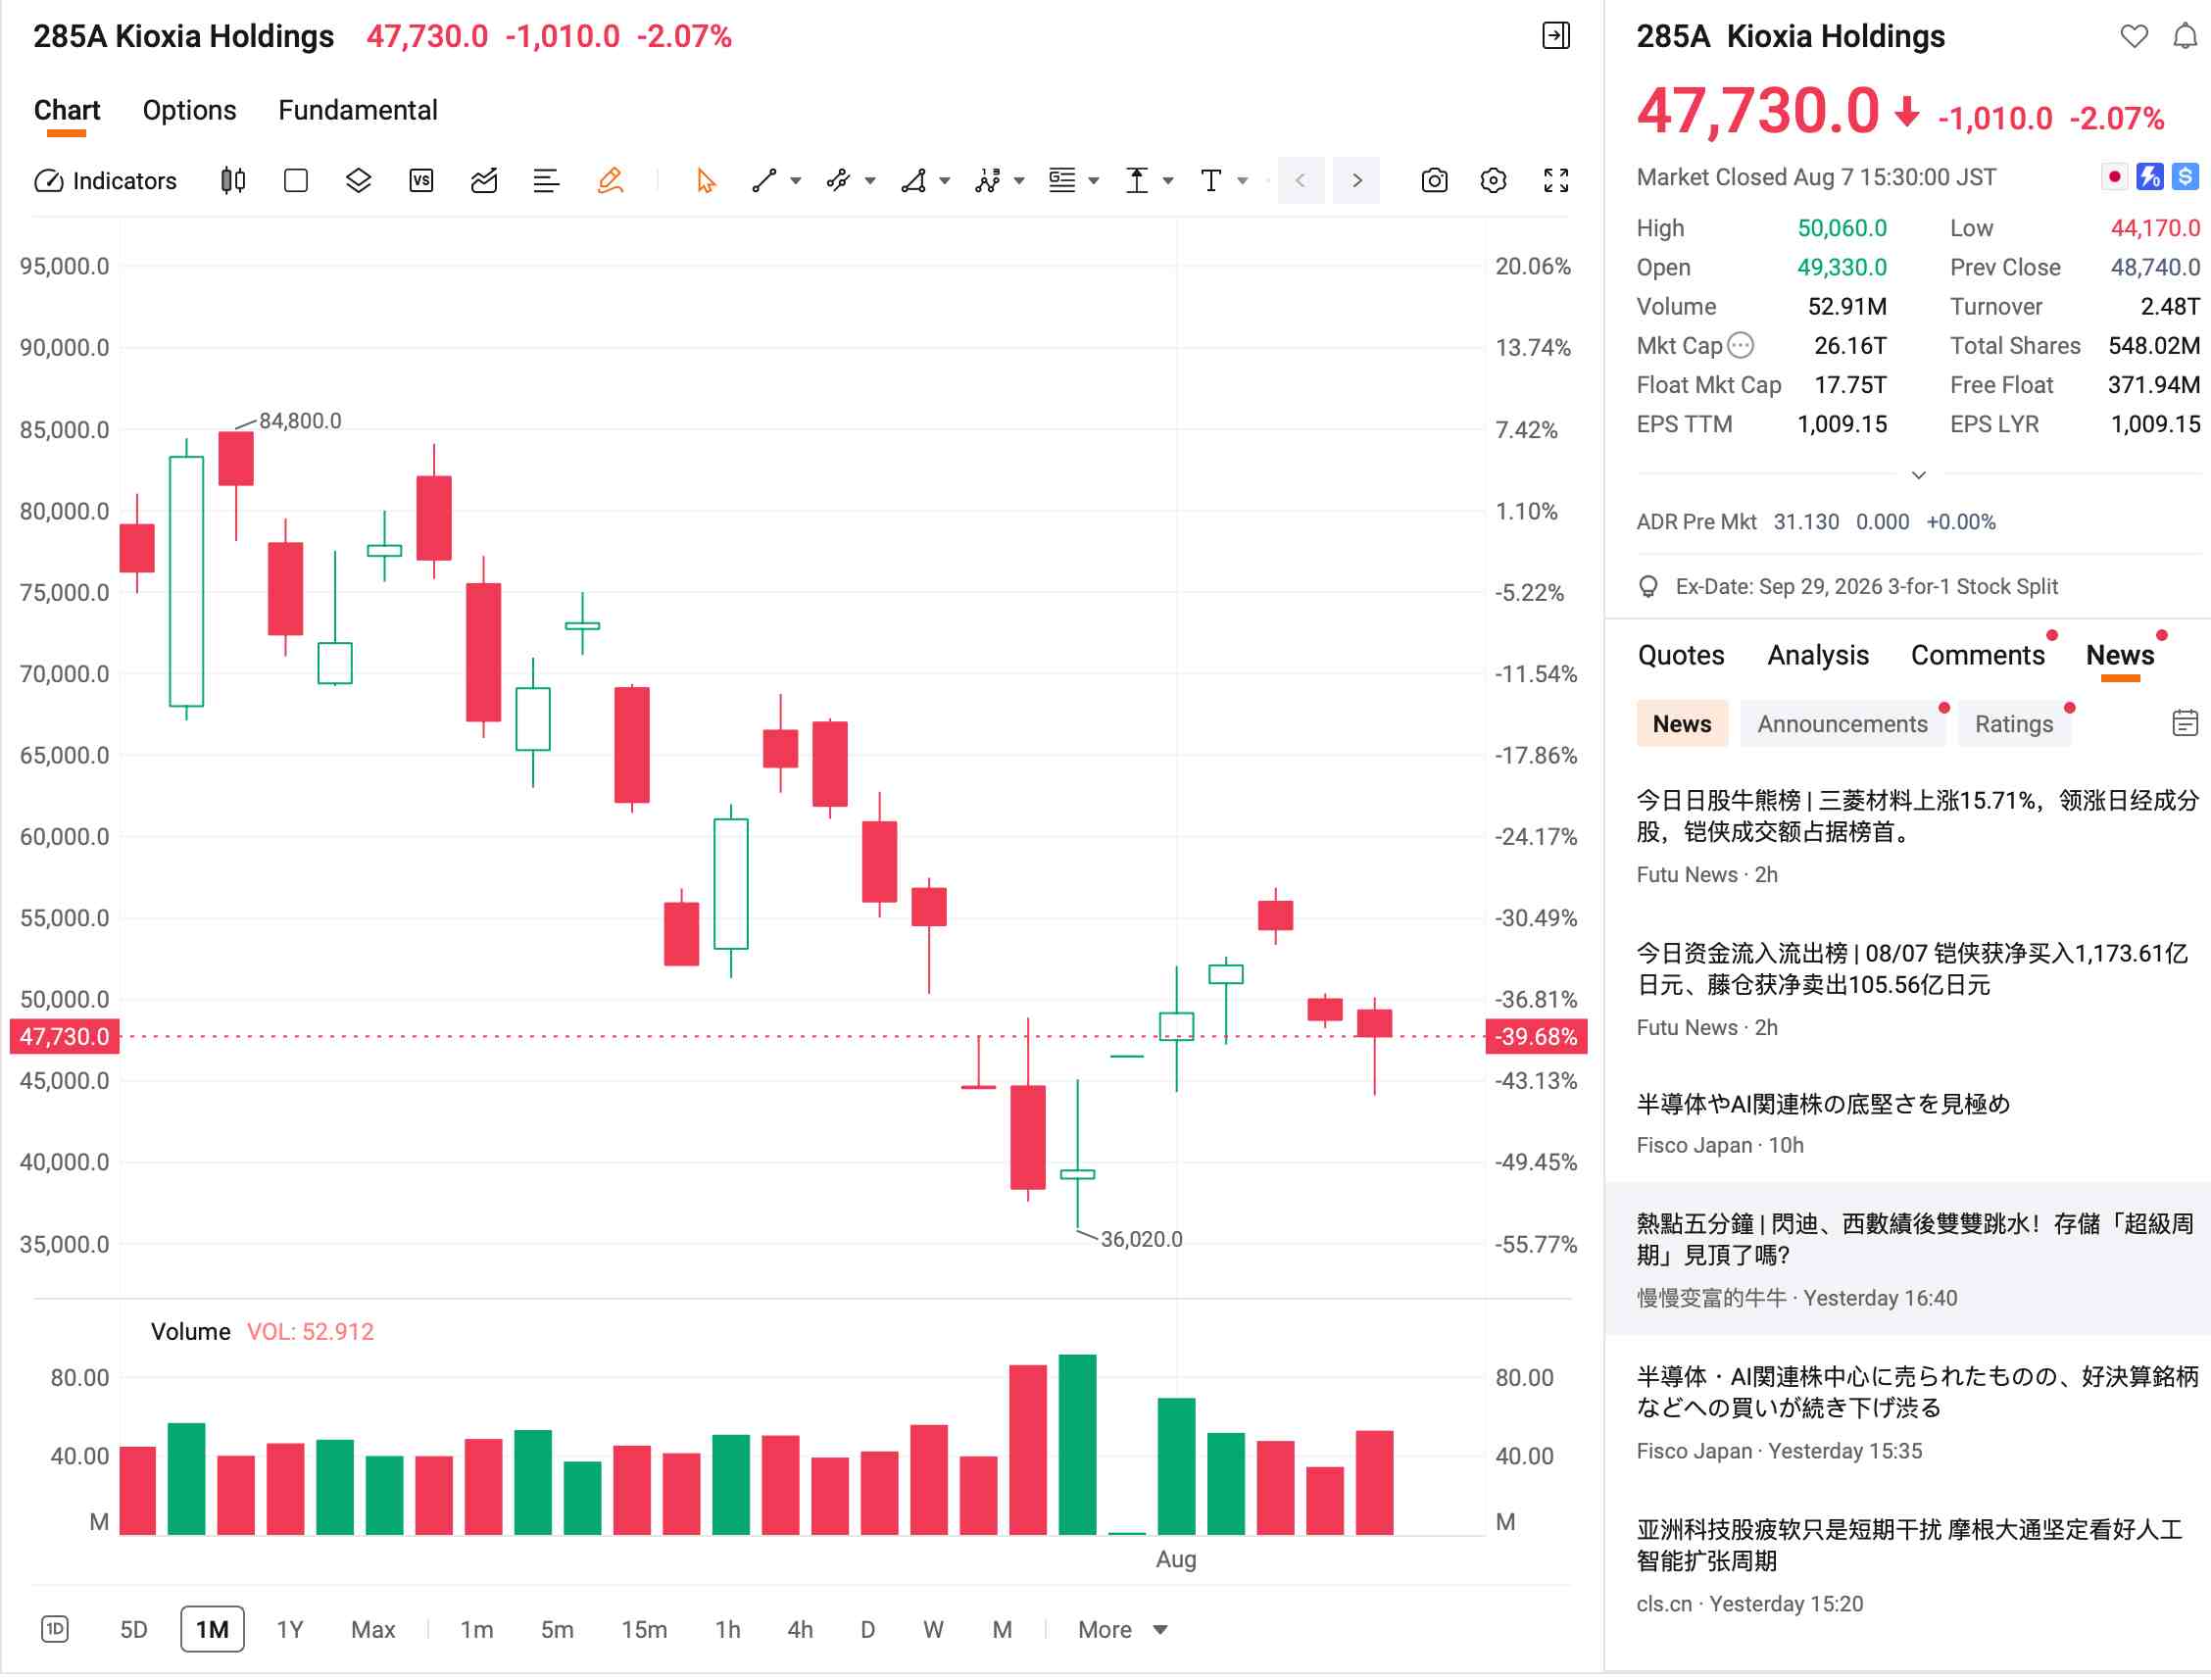Open the Analysis tab
This screenshot has height=1680, width=2211.
click(1818, 656)
